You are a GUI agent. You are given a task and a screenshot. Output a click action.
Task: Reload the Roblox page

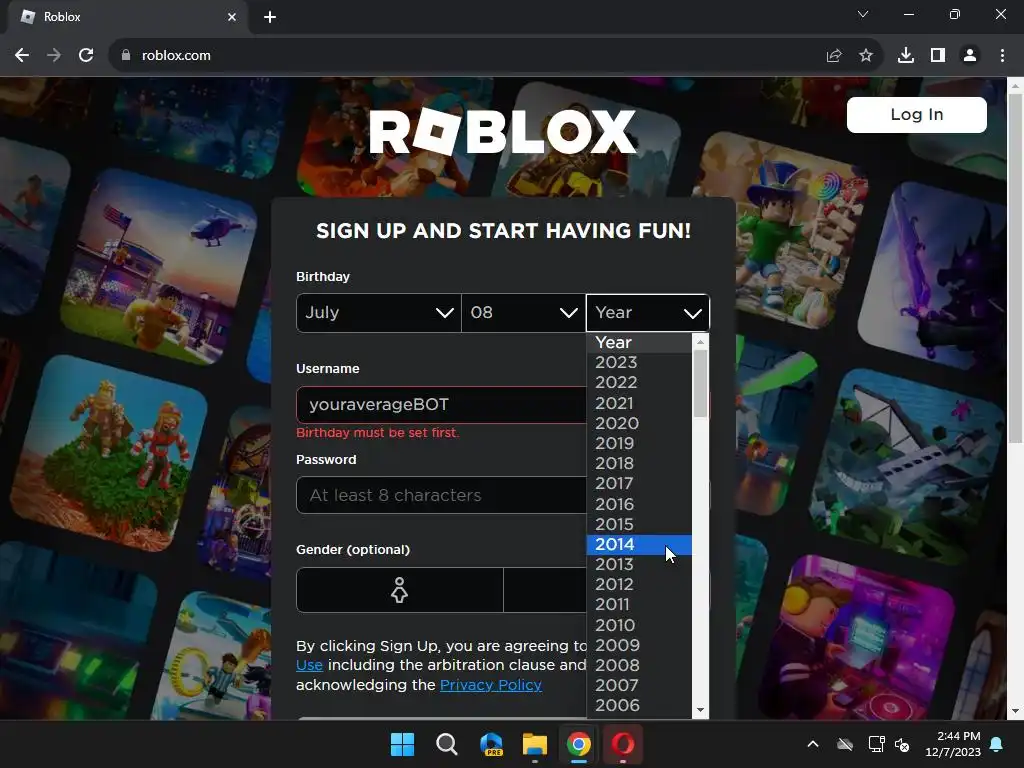point(86,56)
